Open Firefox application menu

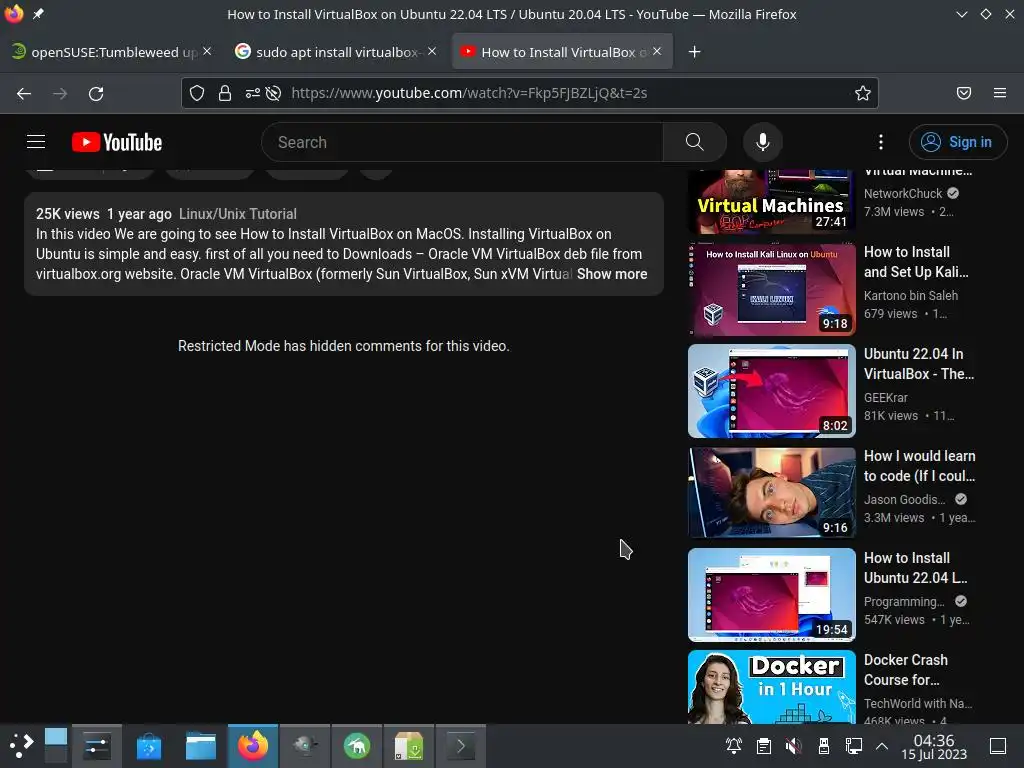1000,93
